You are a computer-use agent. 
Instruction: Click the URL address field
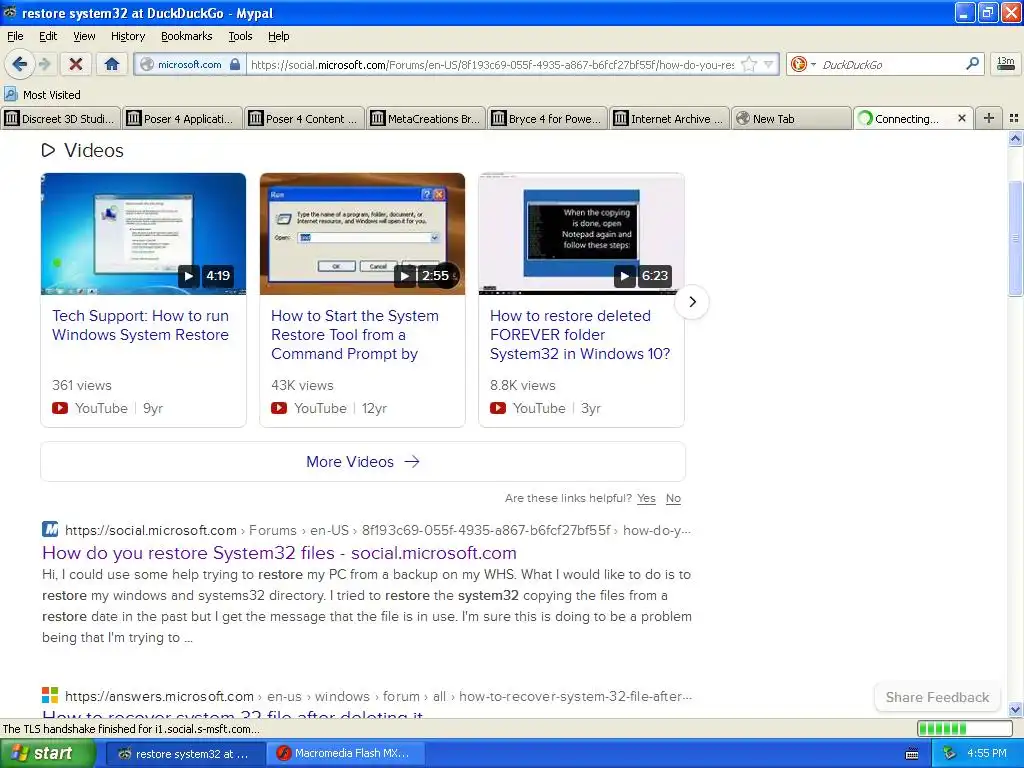[491, 65]
